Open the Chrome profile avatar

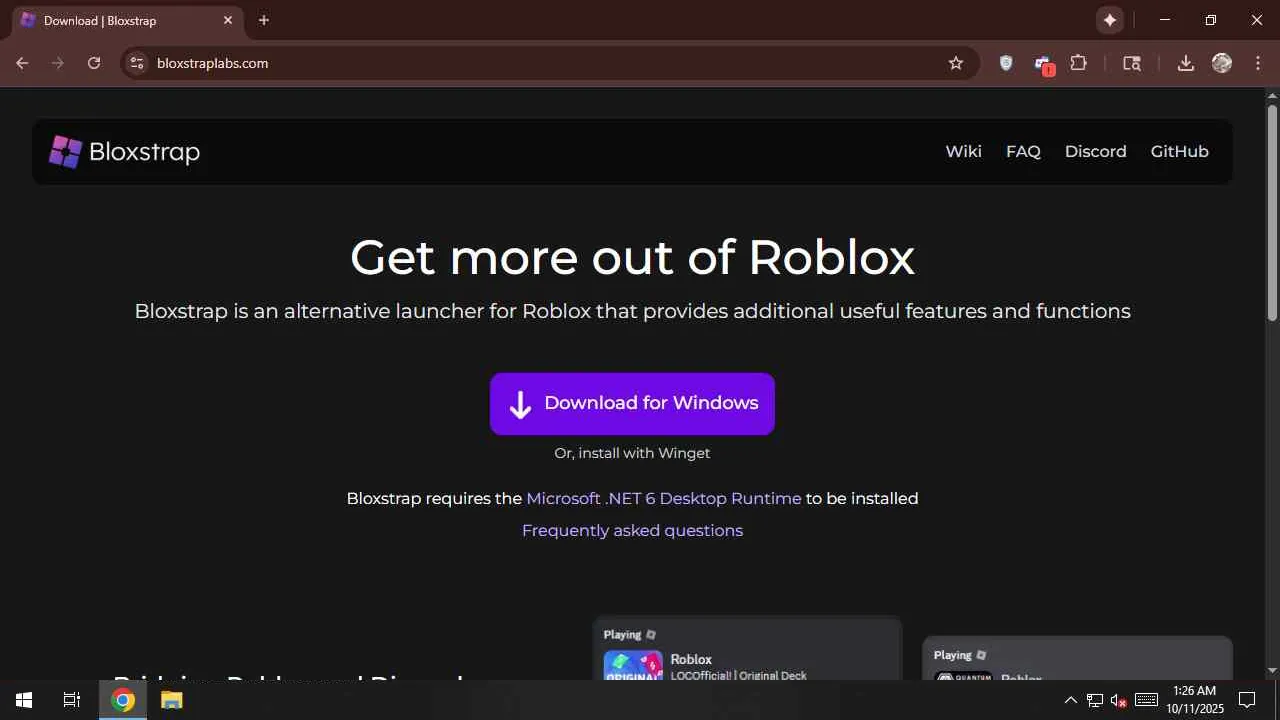1222,63
